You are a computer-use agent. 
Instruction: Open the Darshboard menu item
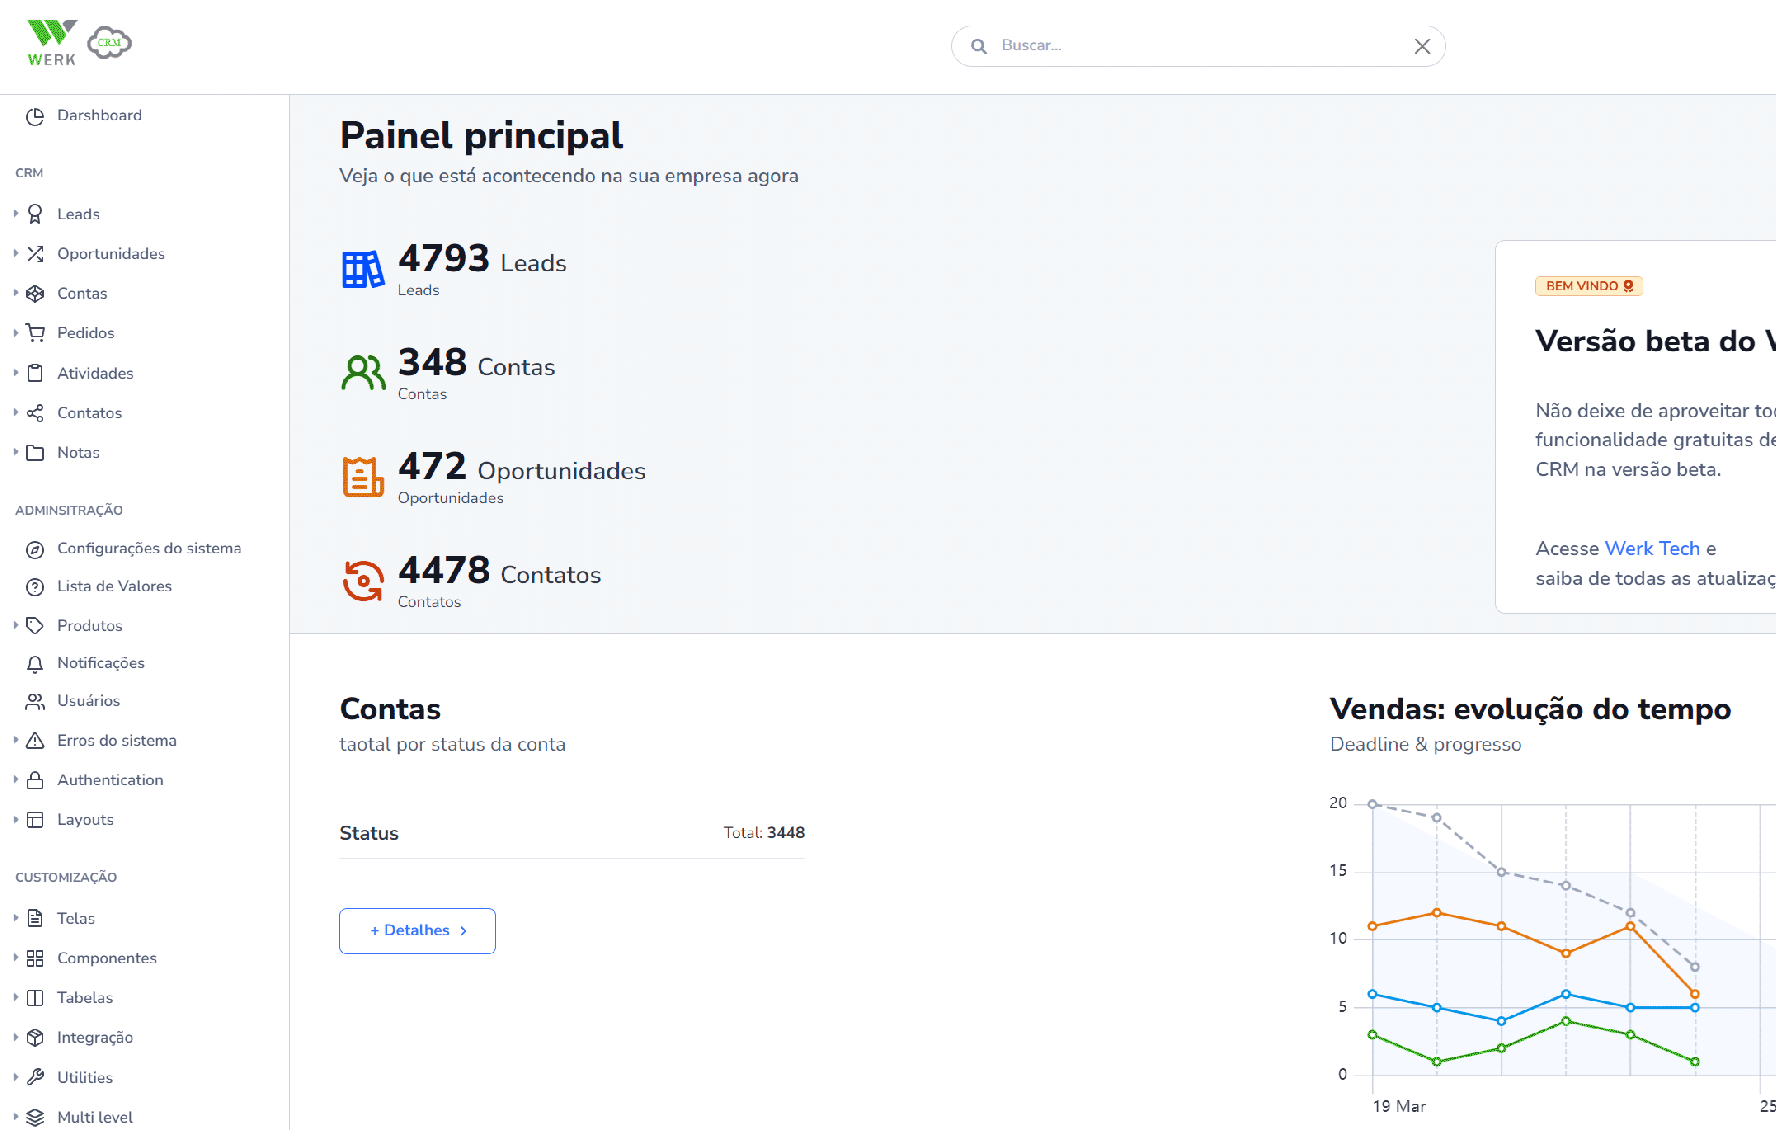[x=99, y=116]
